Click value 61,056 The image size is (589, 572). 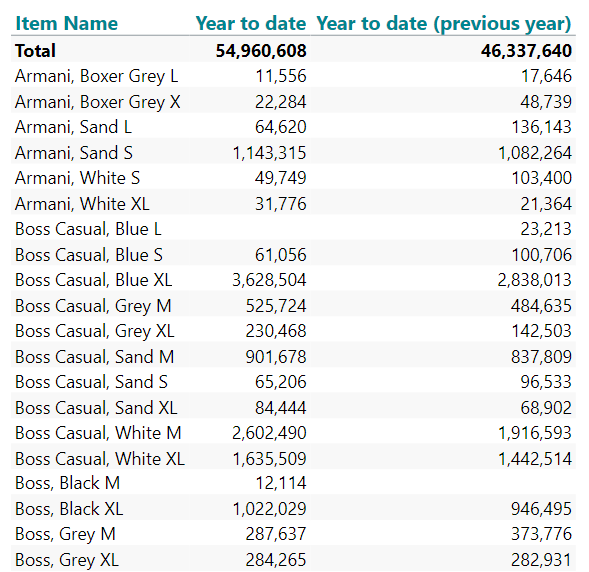pyautogui.click(x=281, y=255)
